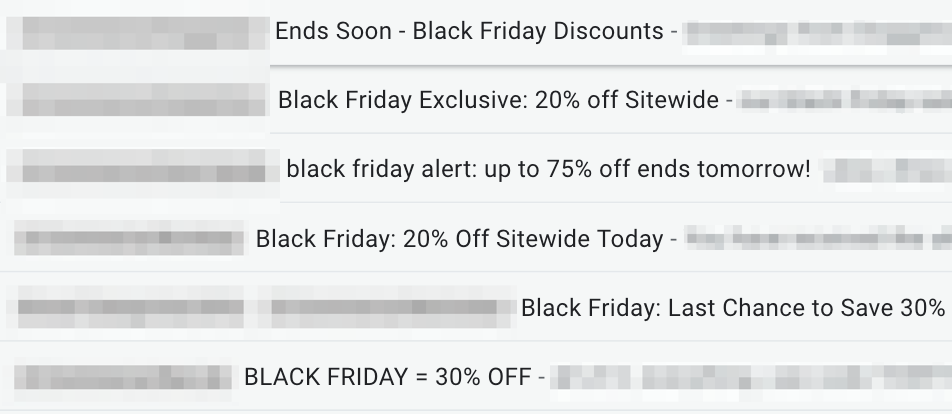The image size is (952, 414).
Task: Open "Black Friday: 20% Off Sitewide Today" email
Action: click(459, 239)
